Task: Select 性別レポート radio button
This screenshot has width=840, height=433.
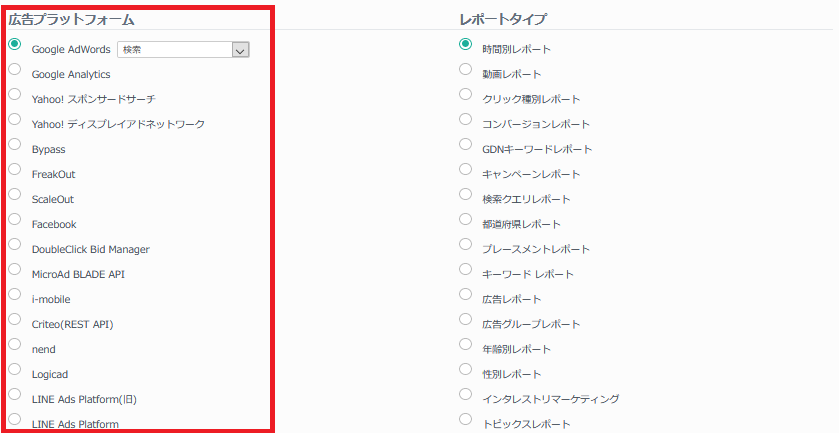Action: point(466,369)
